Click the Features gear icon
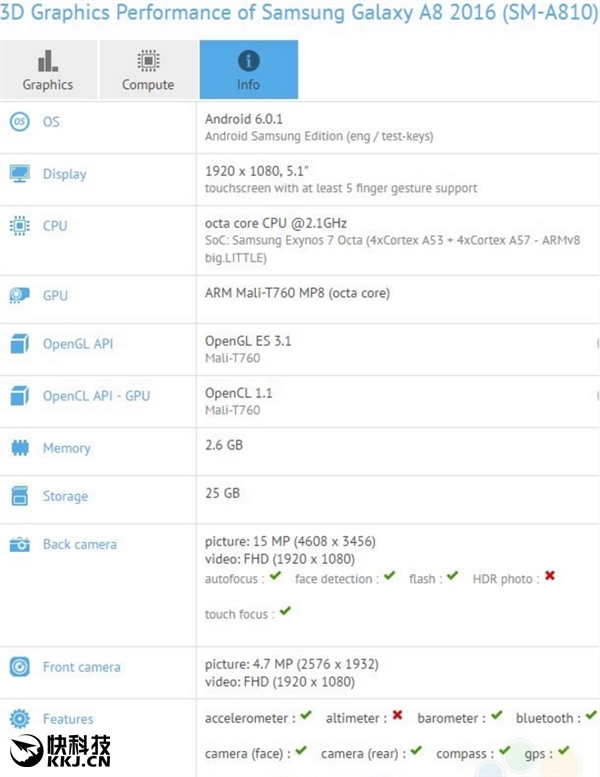 (x=19, y=719)
